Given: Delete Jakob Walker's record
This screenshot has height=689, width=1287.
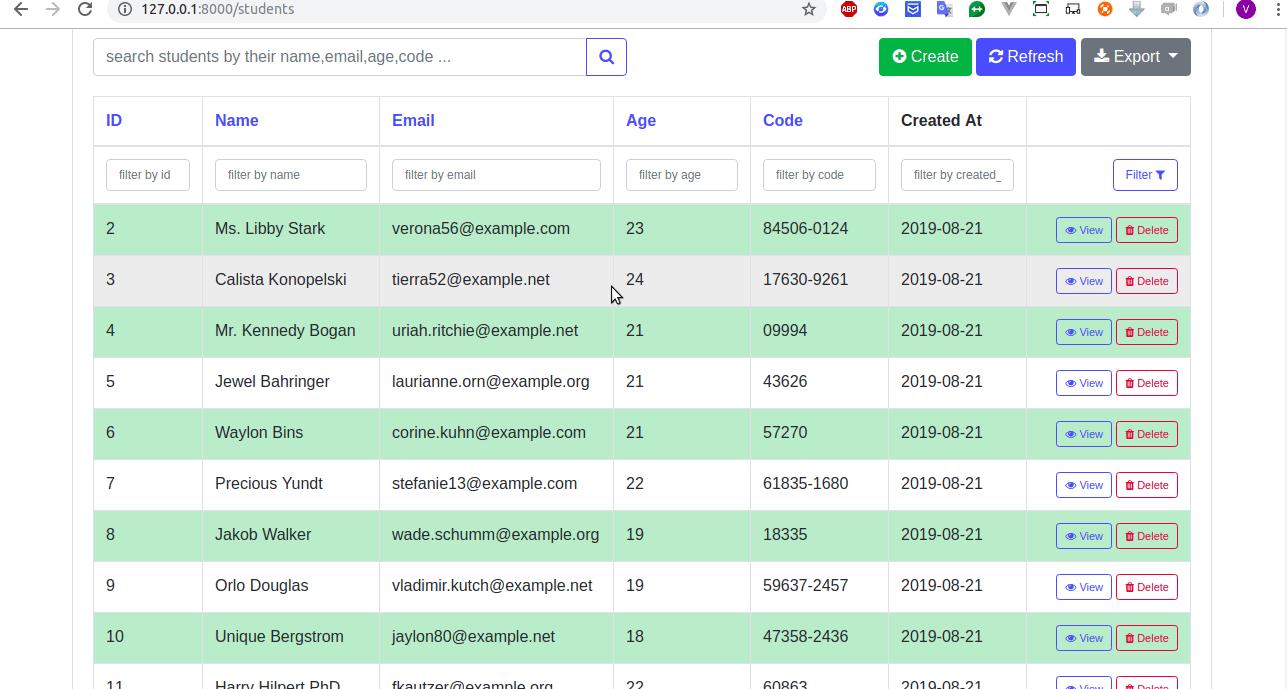Looking at the screenshot, I should (x=1146, y=536).
